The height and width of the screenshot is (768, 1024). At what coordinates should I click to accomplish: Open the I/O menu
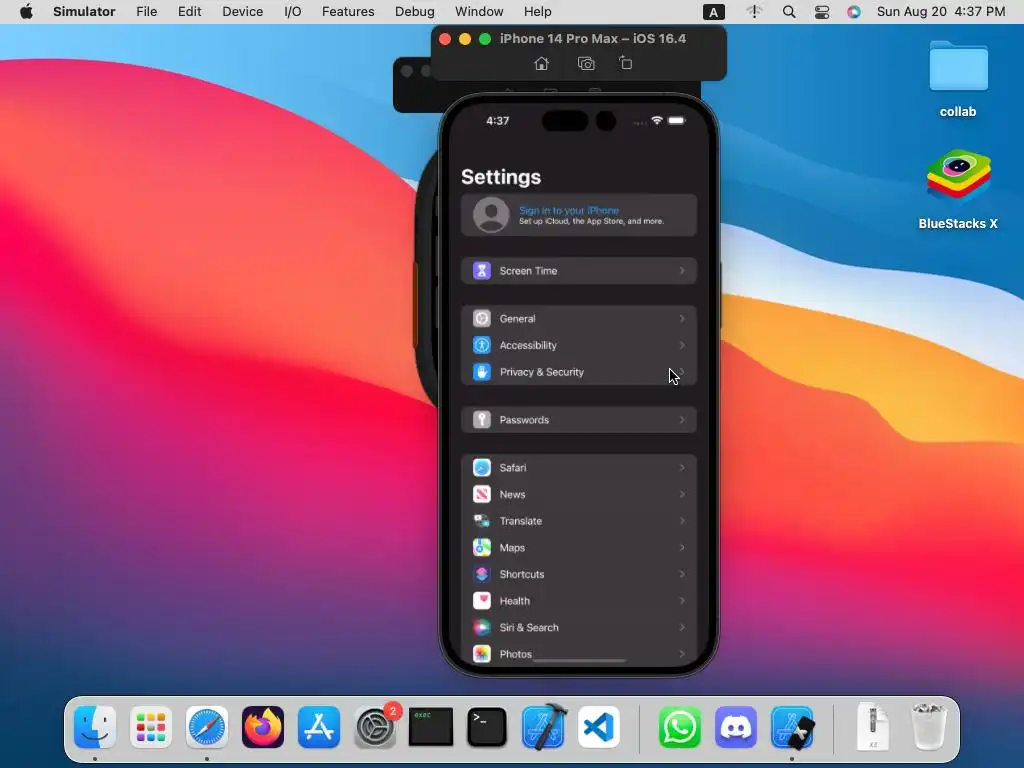pyautogui.click(x=293, y=12)
